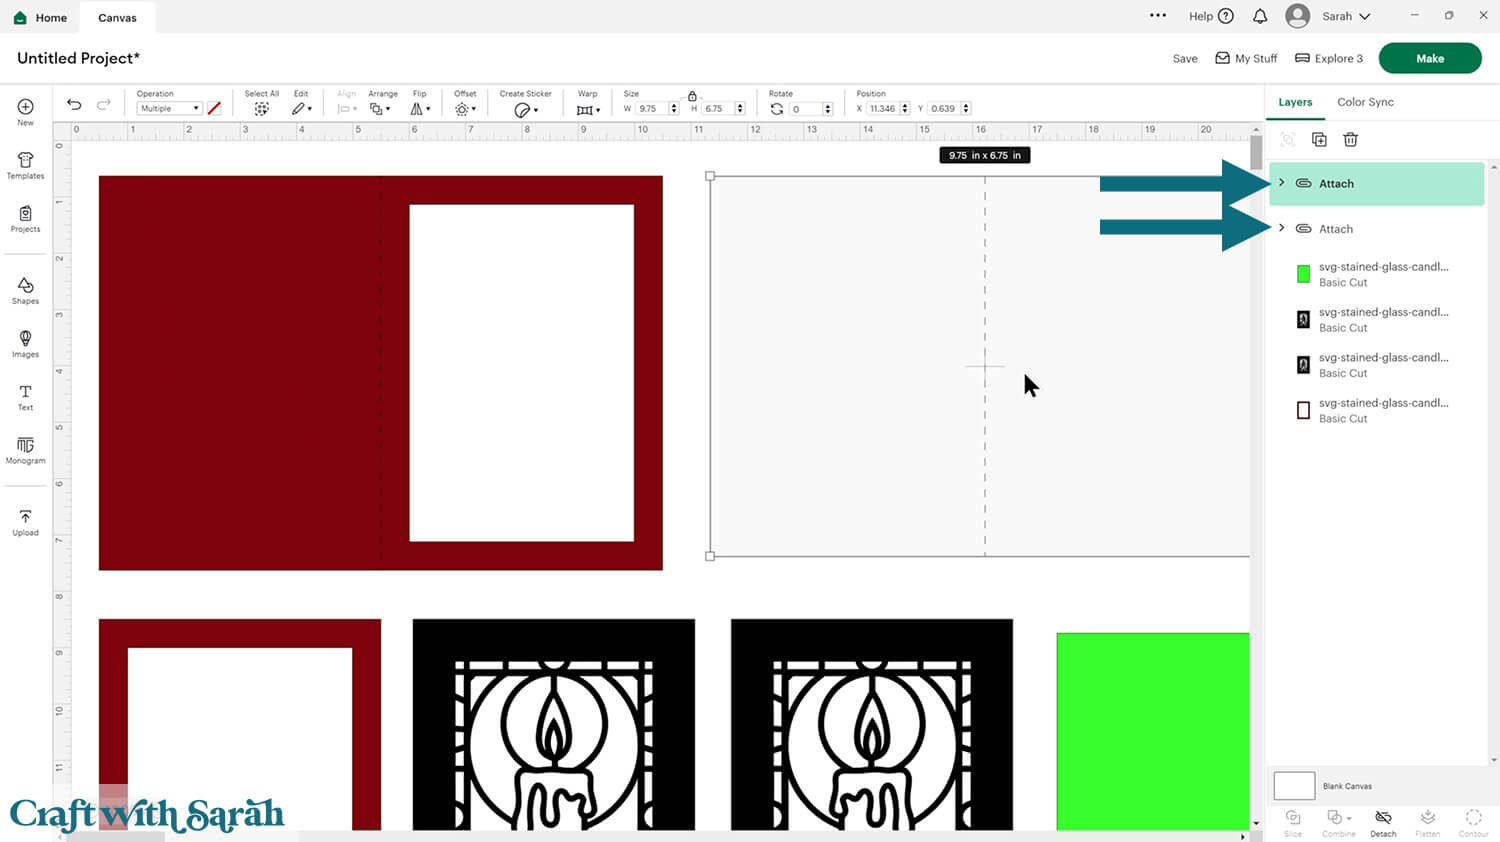Screen dimensions: 1500x842
Task: Select the highlighted Attach layer row
Action: pos(1376,184)
